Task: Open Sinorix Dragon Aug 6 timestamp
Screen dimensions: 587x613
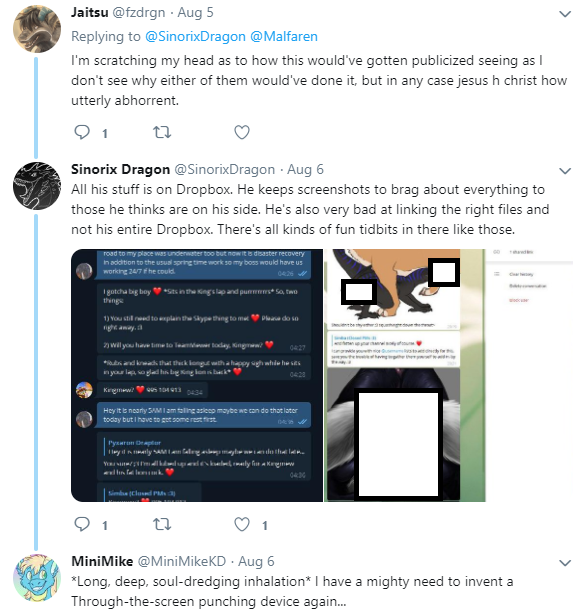Action: [x=305, y=169]
